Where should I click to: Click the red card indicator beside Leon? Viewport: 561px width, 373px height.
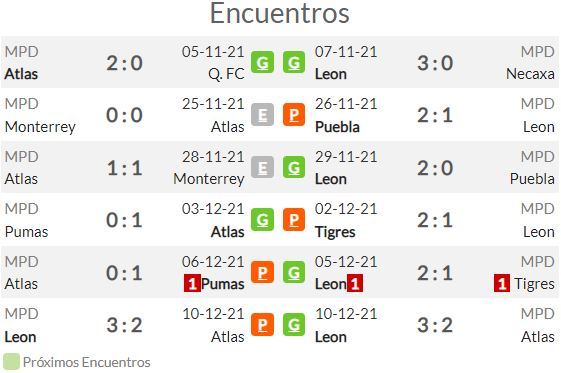355,284
